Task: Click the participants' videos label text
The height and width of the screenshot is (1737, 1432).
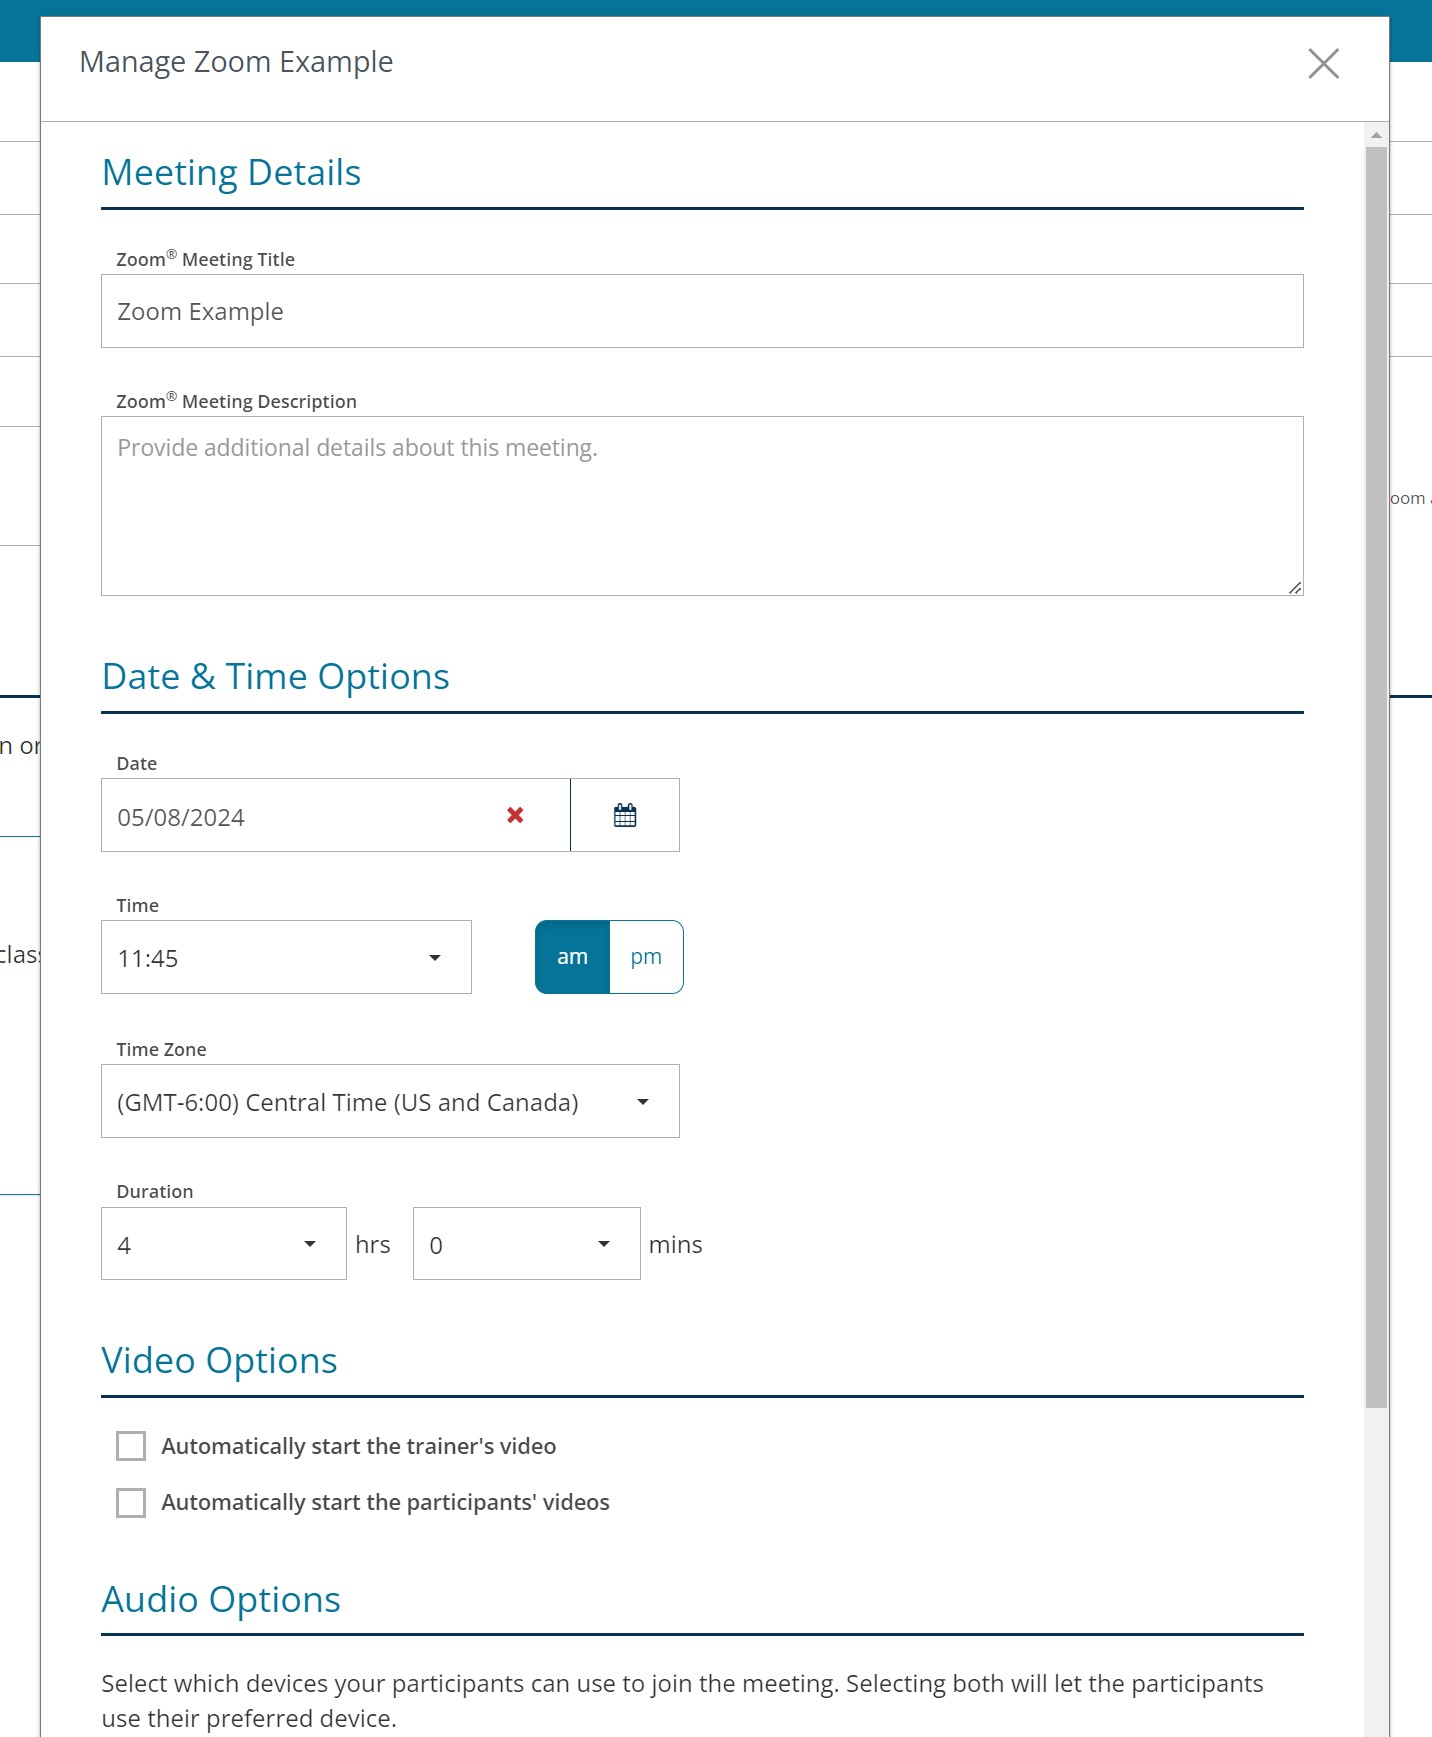Action: coord(385,1502)
